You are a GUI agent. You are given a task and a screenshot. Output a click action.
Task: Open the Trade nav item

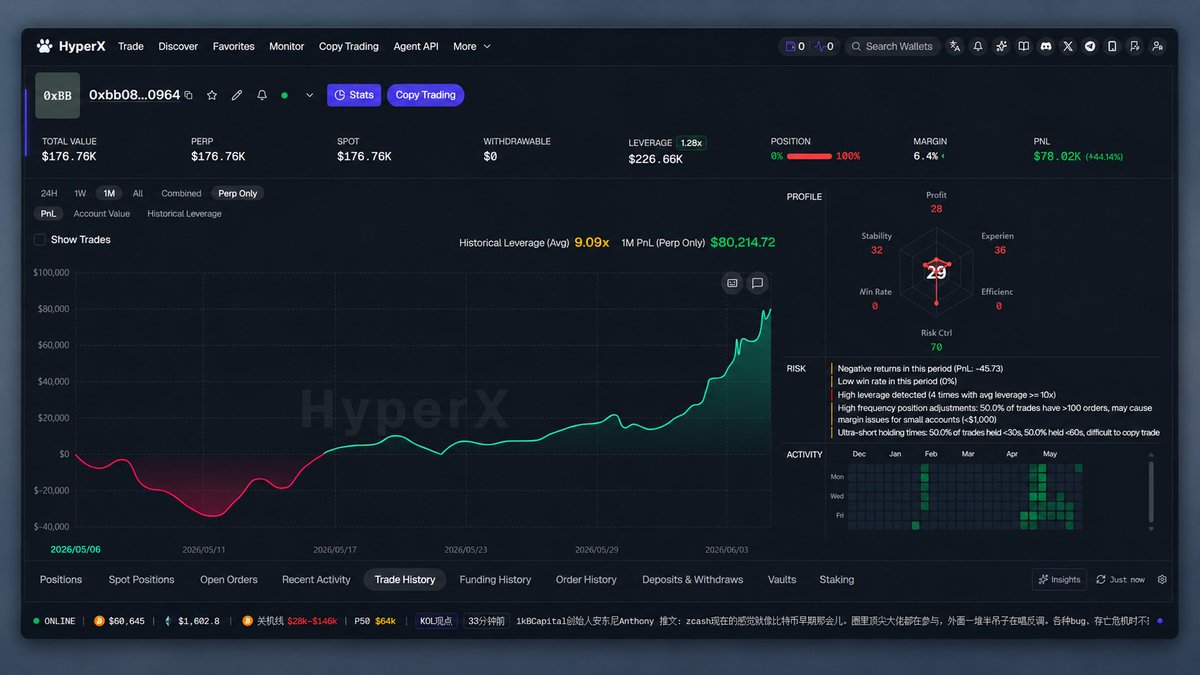131,46
